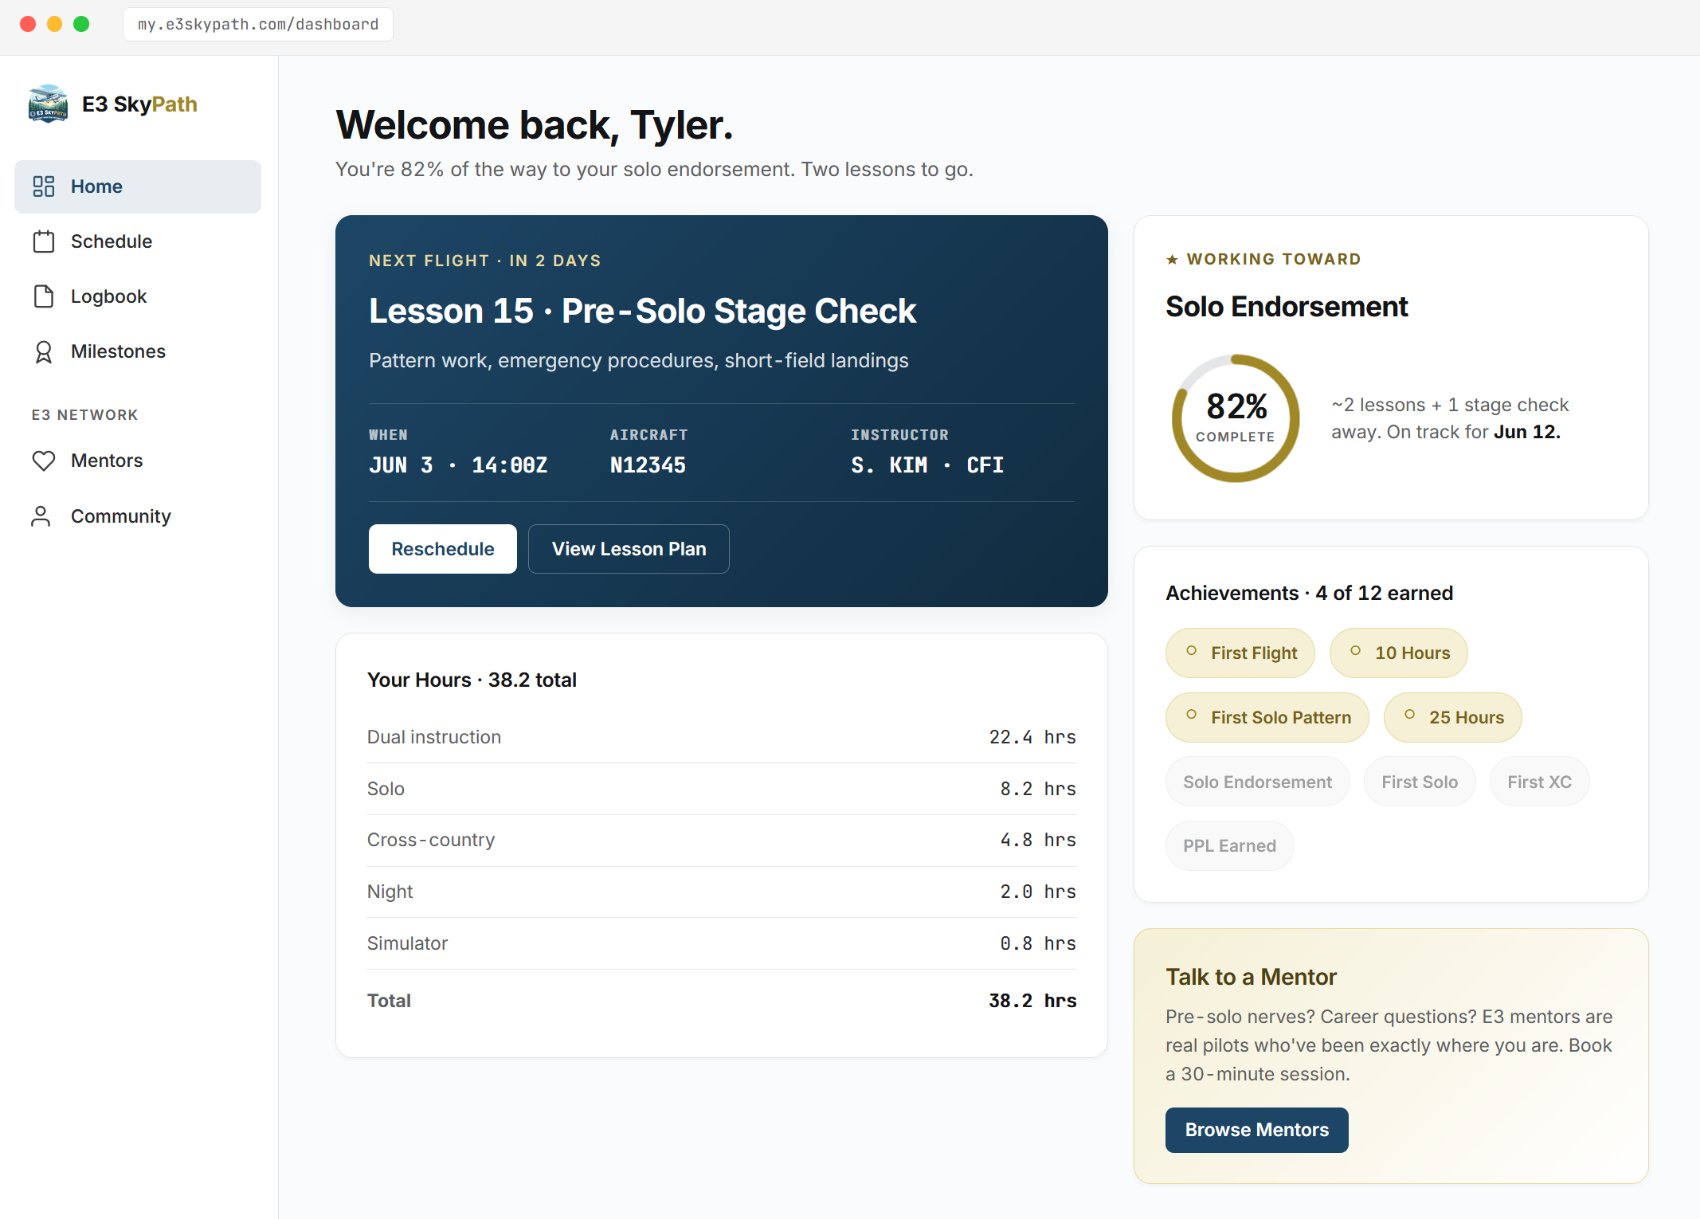Click the E3 NETWORK section label
The image size is (1700, 1219).
pyautogui.click(x=85, y=415)
